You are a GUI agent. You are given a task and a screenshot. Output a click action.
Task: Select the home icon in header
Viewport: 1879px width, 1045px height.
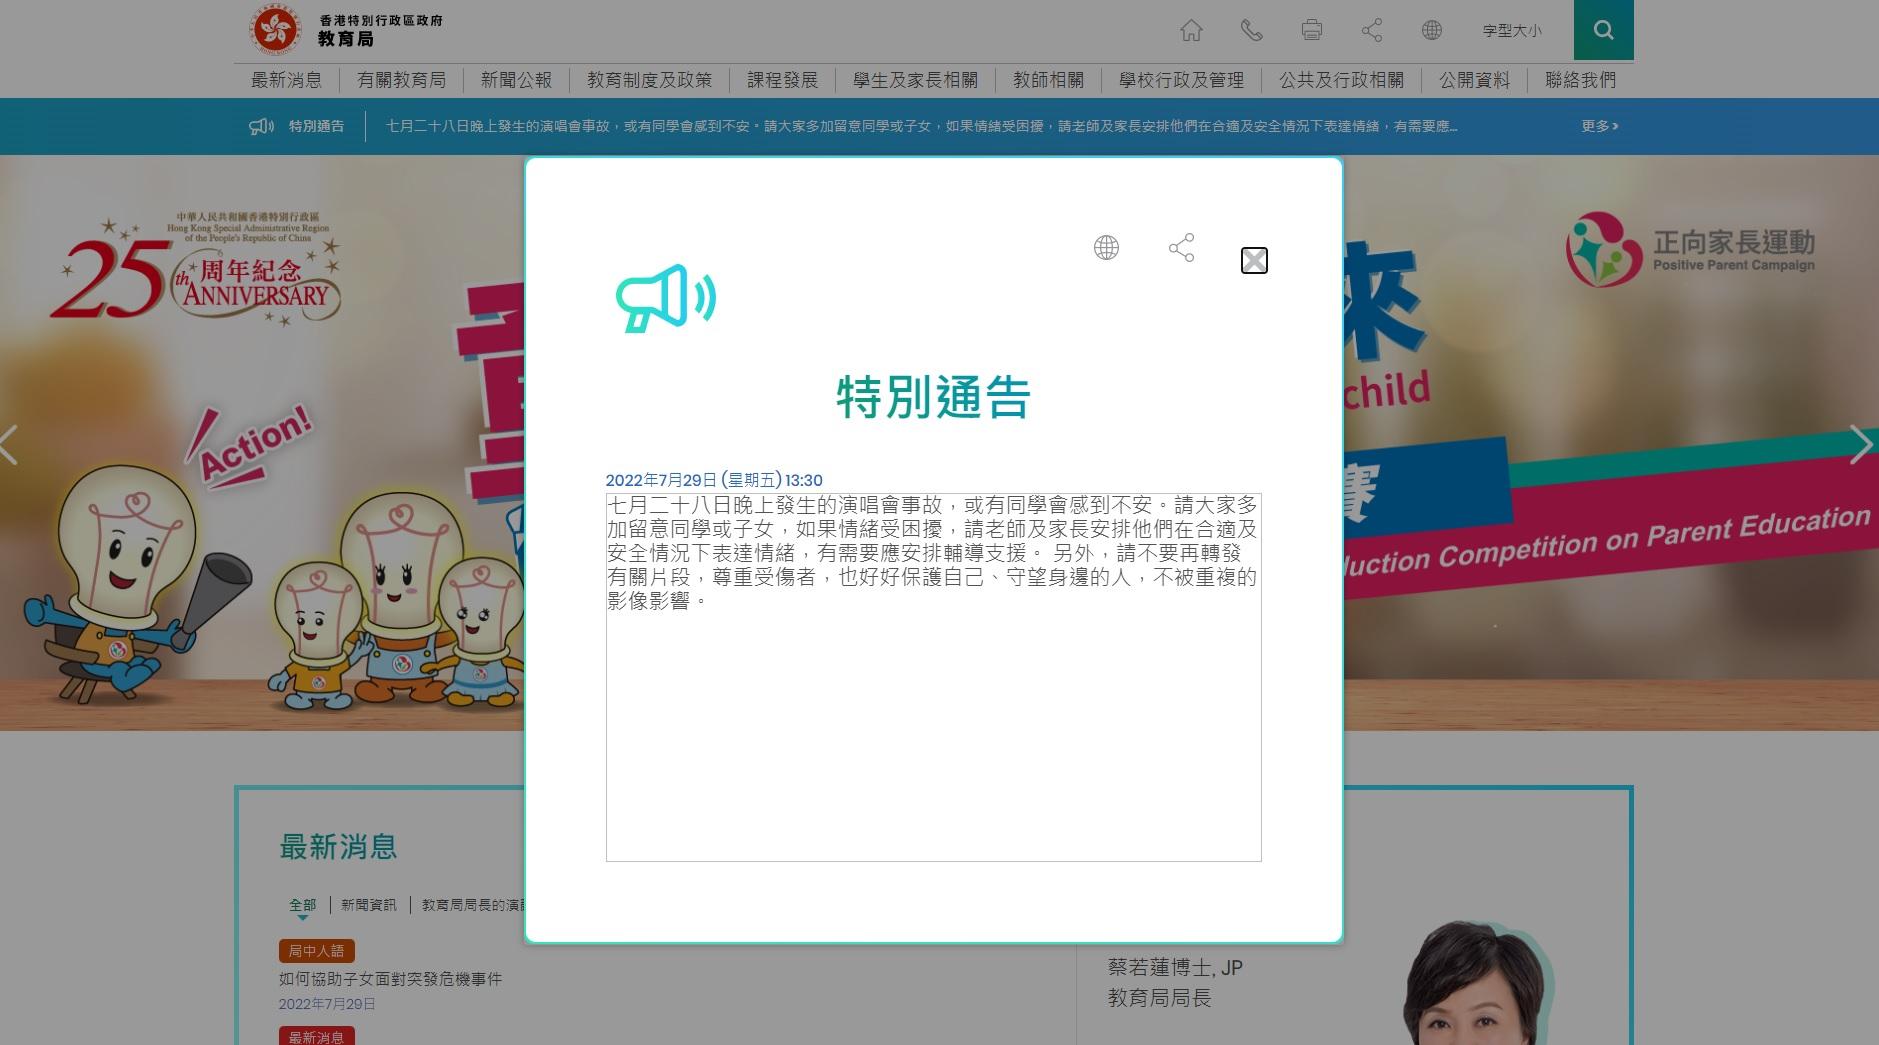pos(1191,31)
